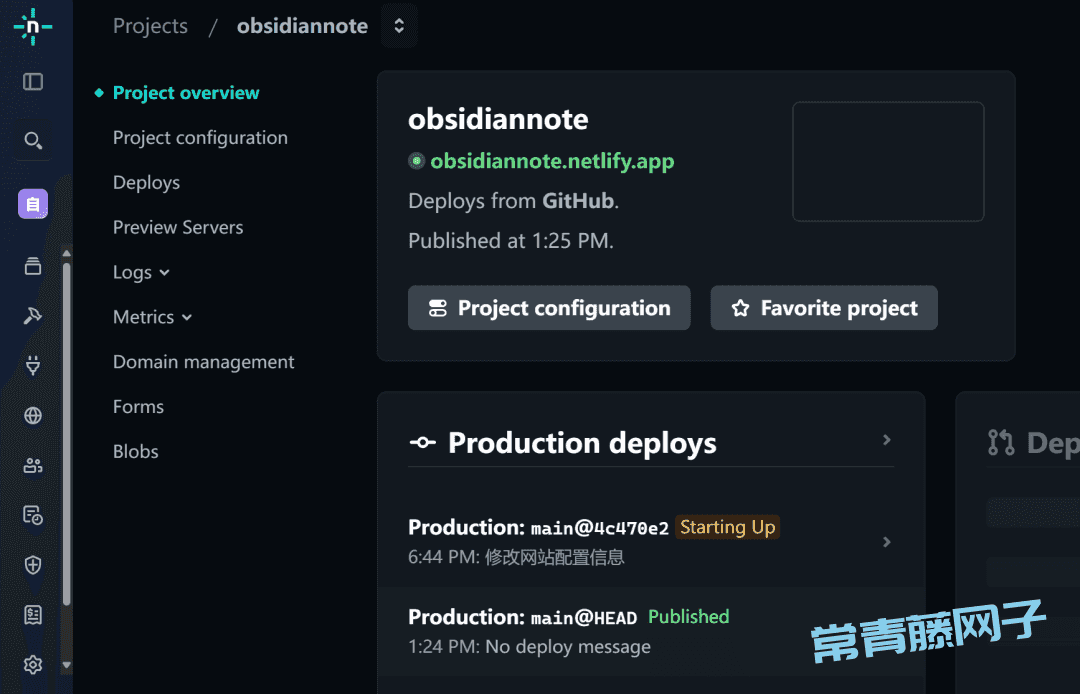Open the search icon in sidebar
The width and height of the screenshot is (1080, 694).
point(32,140)
